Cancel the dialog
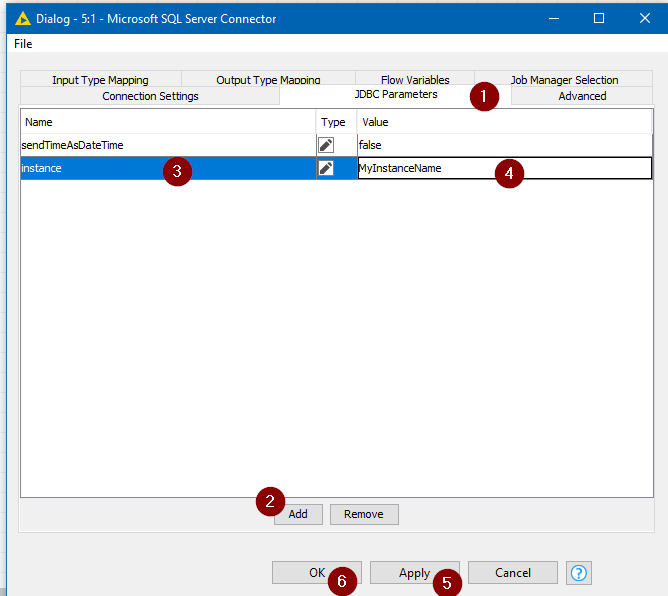The height and width of the screenshot is (596, 668). [x=512, y=572]
